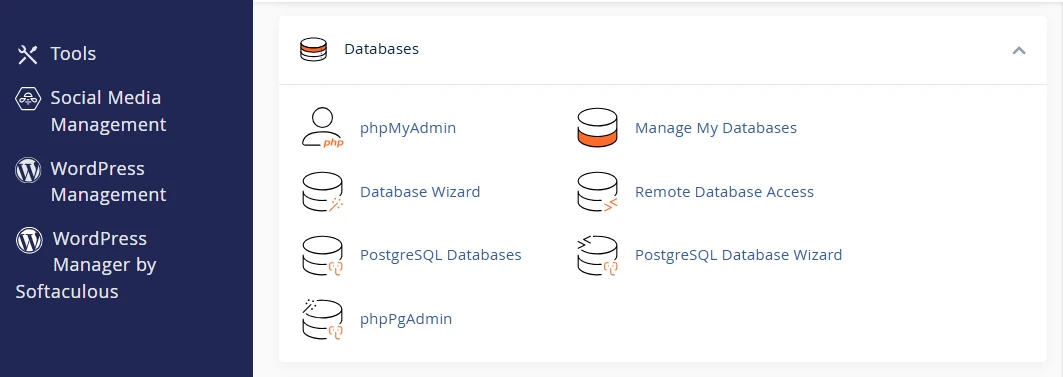Go to the PostgreSQL Databases link
Viewport: 1063px width, 377px height.
click(x=441, y=255)
